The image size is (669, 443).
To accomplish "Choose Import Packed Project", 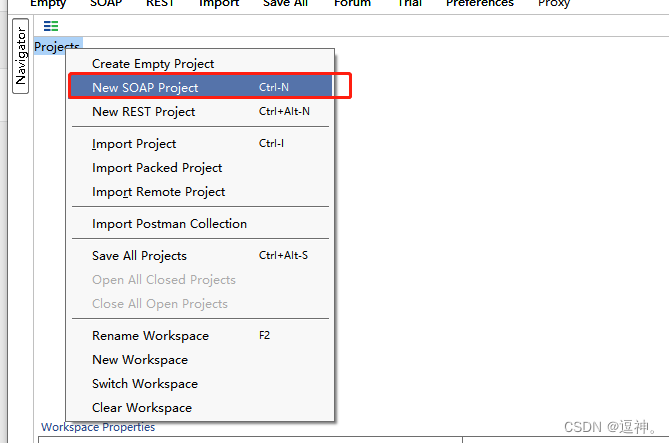I will coord(200,168).
